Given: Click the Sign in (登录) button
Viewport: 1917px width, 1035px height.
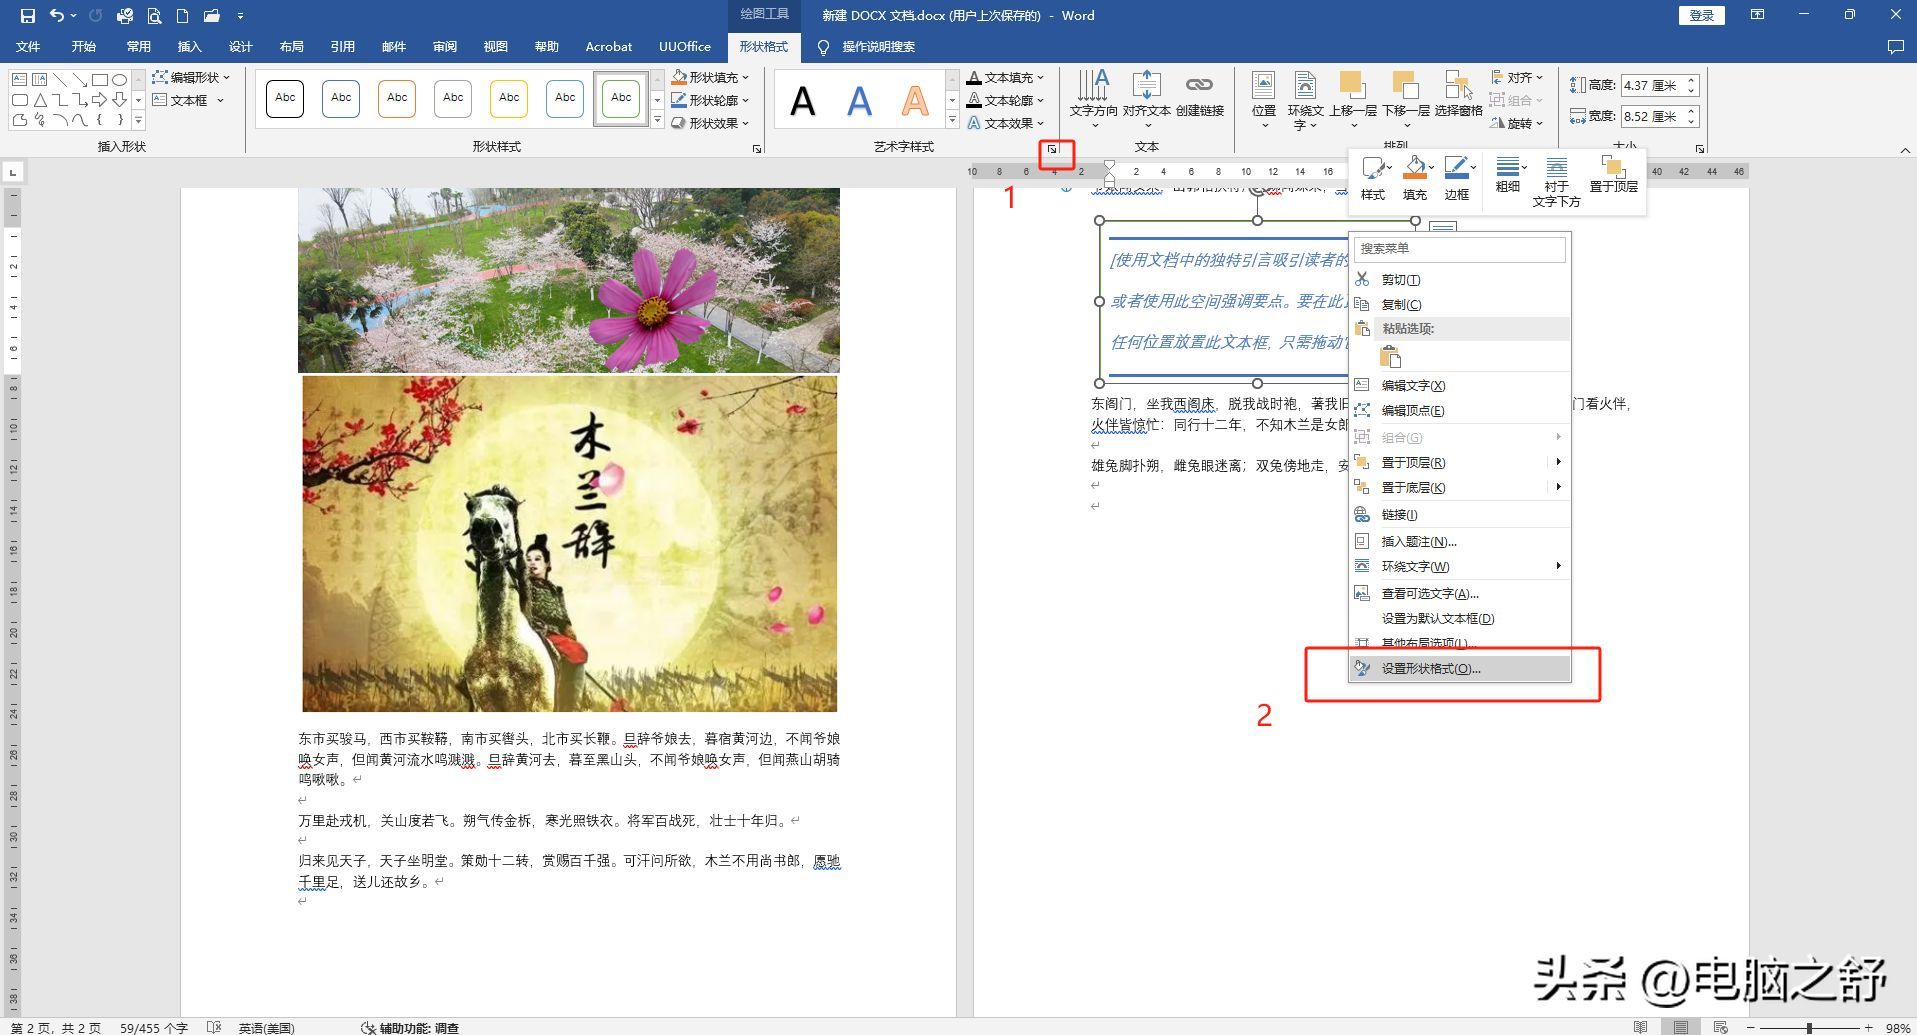Looking at the screenshot, I should (x=1701, y=15).
